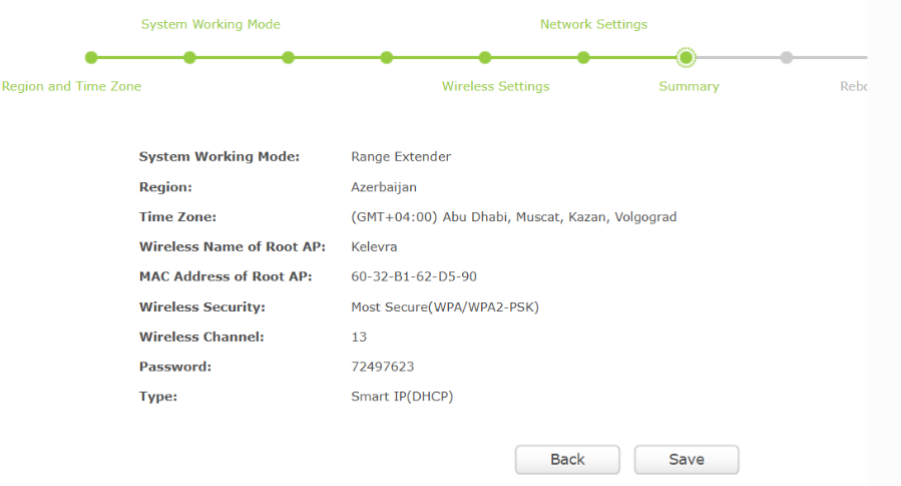Click the Network Settings step dot

[583, 58]
